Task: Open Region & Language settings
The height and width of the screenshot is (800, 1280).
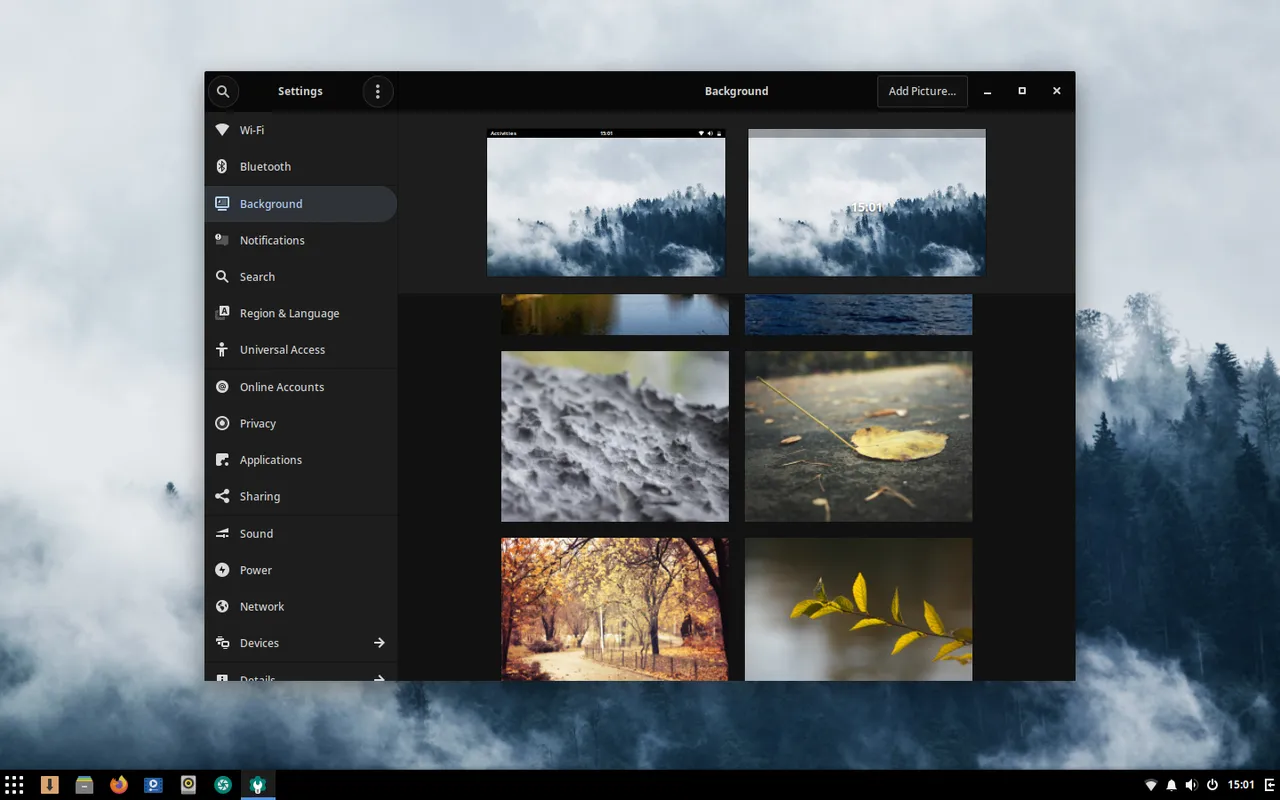Action: click(x=301, y=313)
